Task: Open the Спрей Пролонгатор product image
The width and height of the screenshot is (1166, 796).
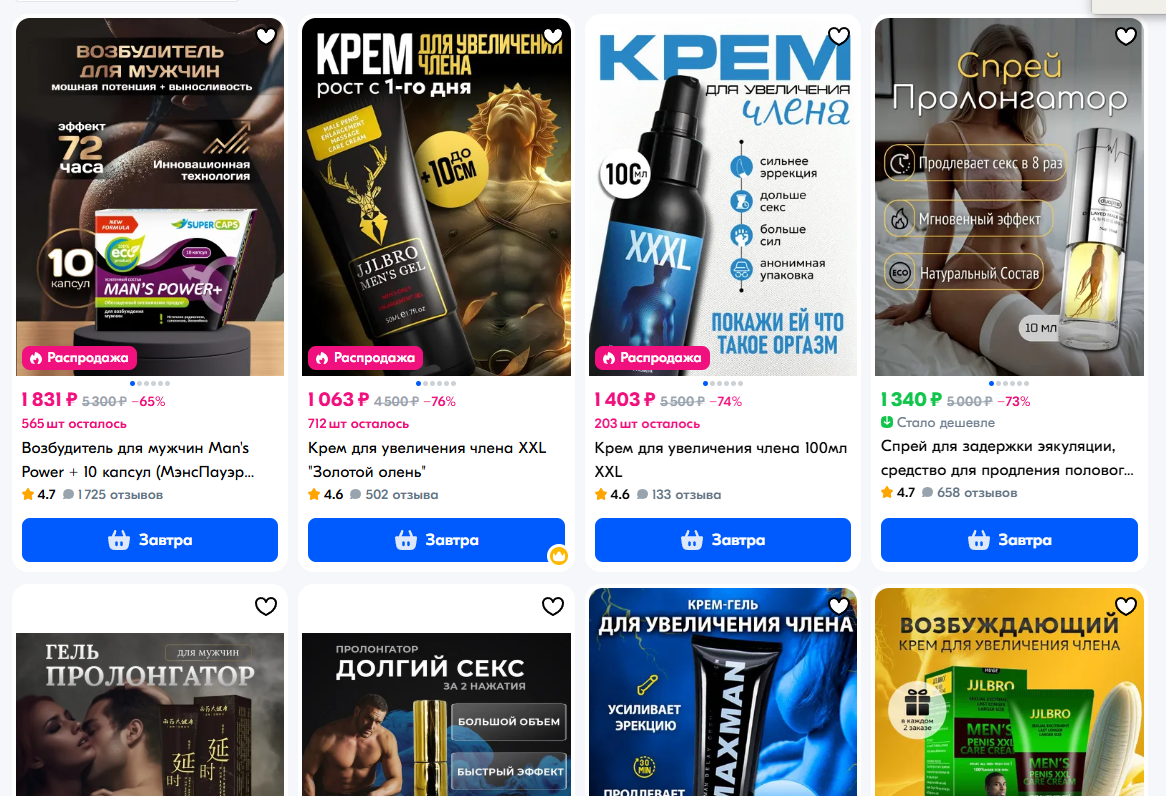Action: click(1009, 197)
